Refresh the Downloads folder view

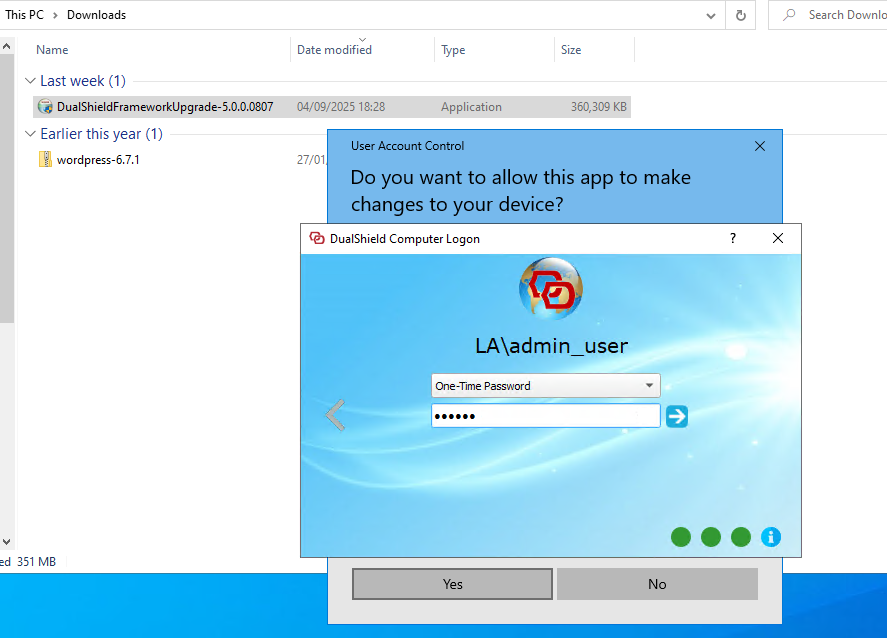pos(740,15)
